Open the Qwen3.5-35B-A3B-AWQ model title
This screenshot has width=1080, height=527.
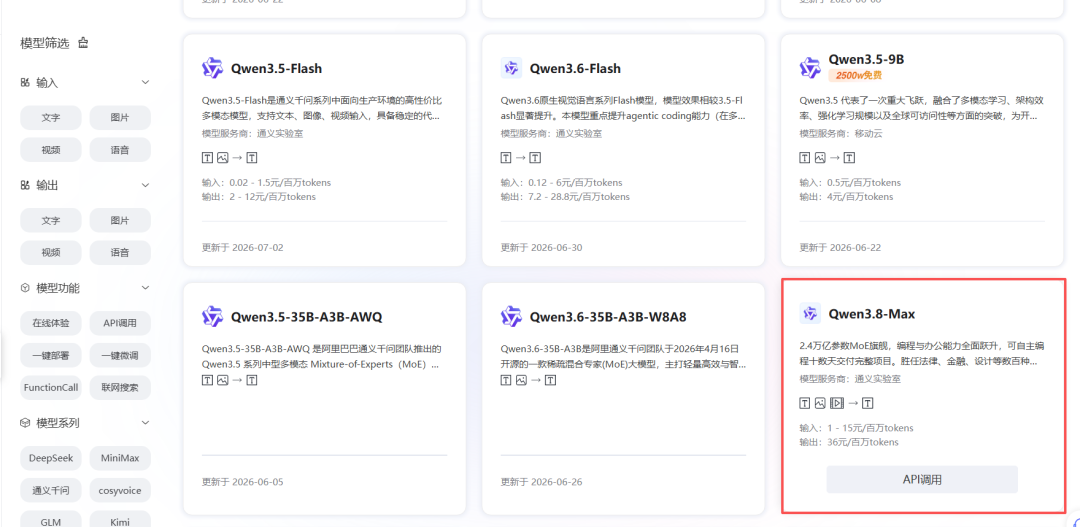point(307,317)
